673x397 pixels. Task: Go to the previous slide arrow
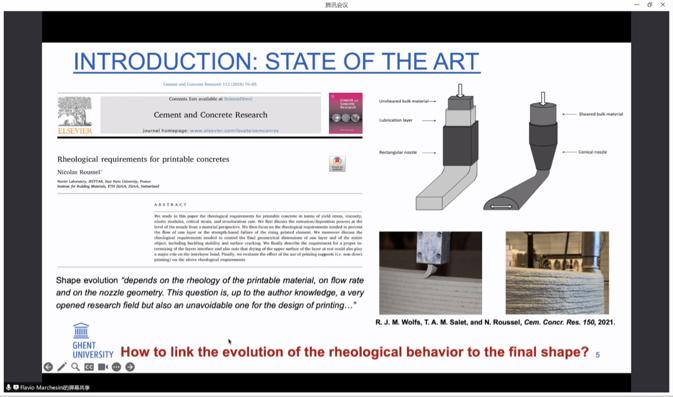48,367
